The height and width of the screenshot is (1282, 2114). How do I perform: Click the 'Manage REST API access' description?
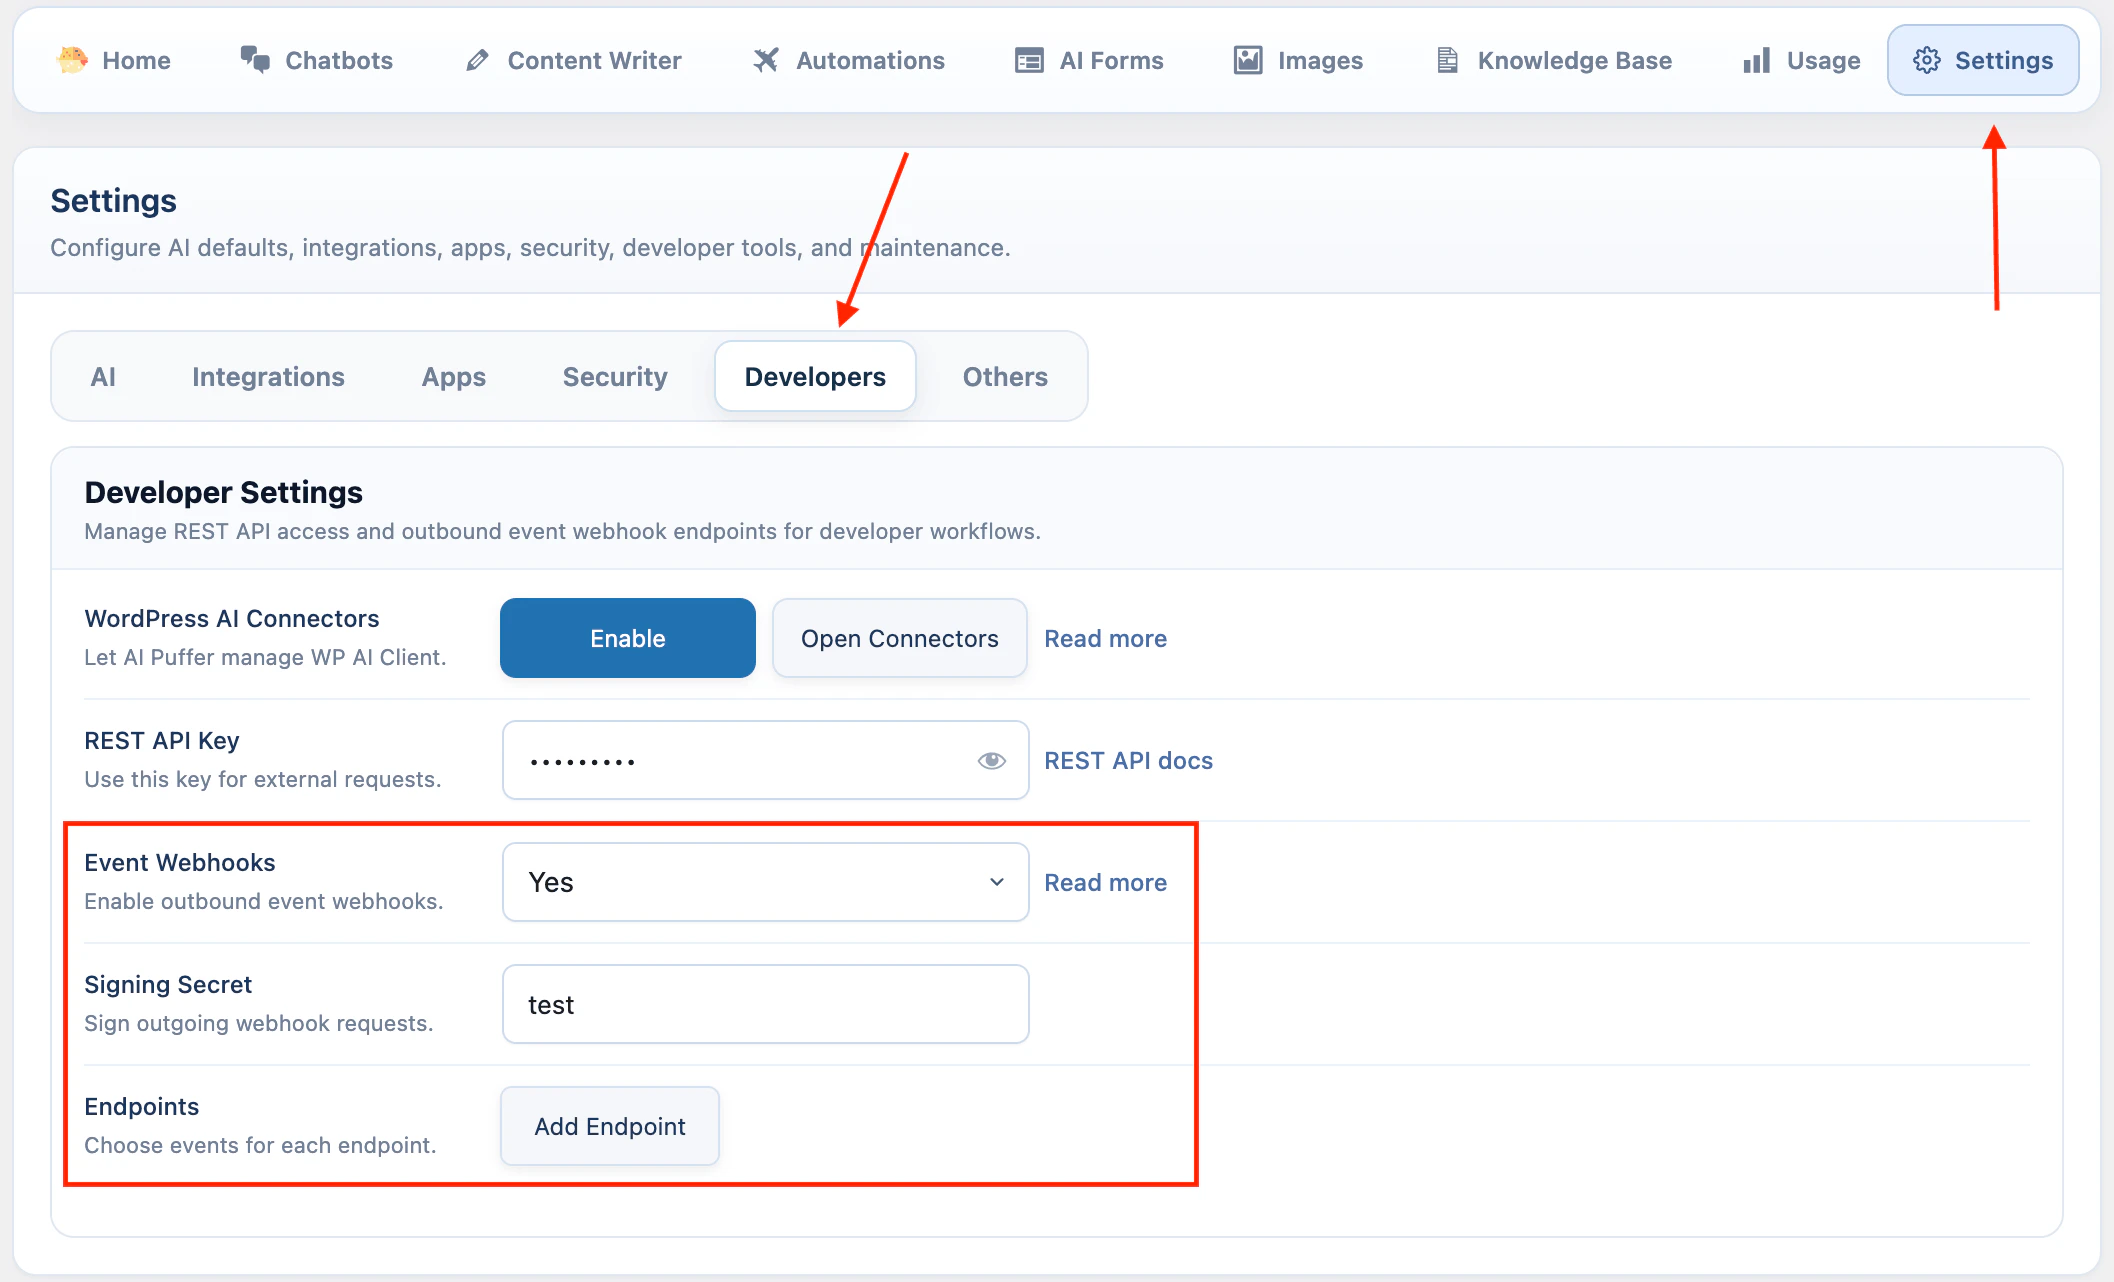562,531
